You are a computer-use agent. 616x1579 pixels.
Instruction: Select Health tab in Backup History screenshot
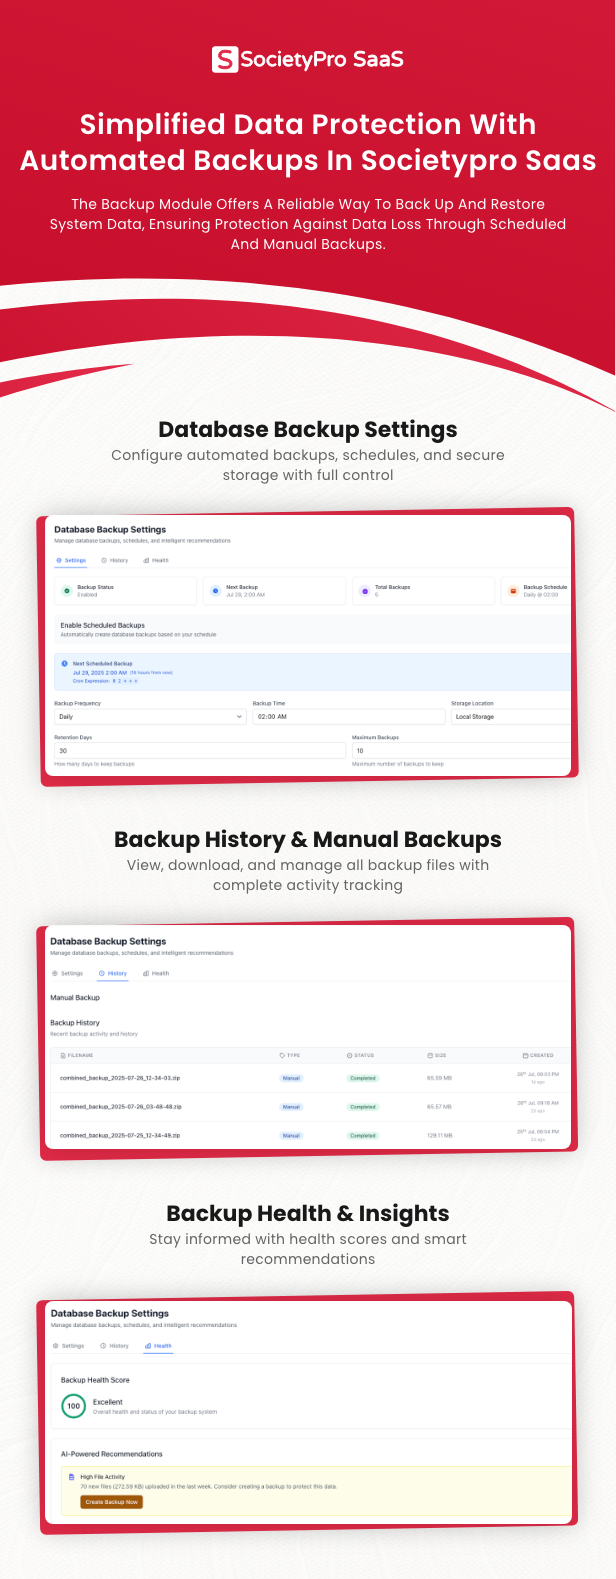click(156, 973)
